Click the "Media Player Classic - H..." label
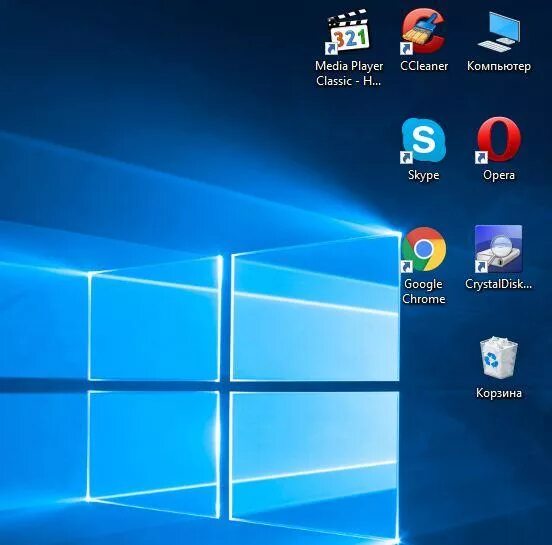 [x=349, y=73]
